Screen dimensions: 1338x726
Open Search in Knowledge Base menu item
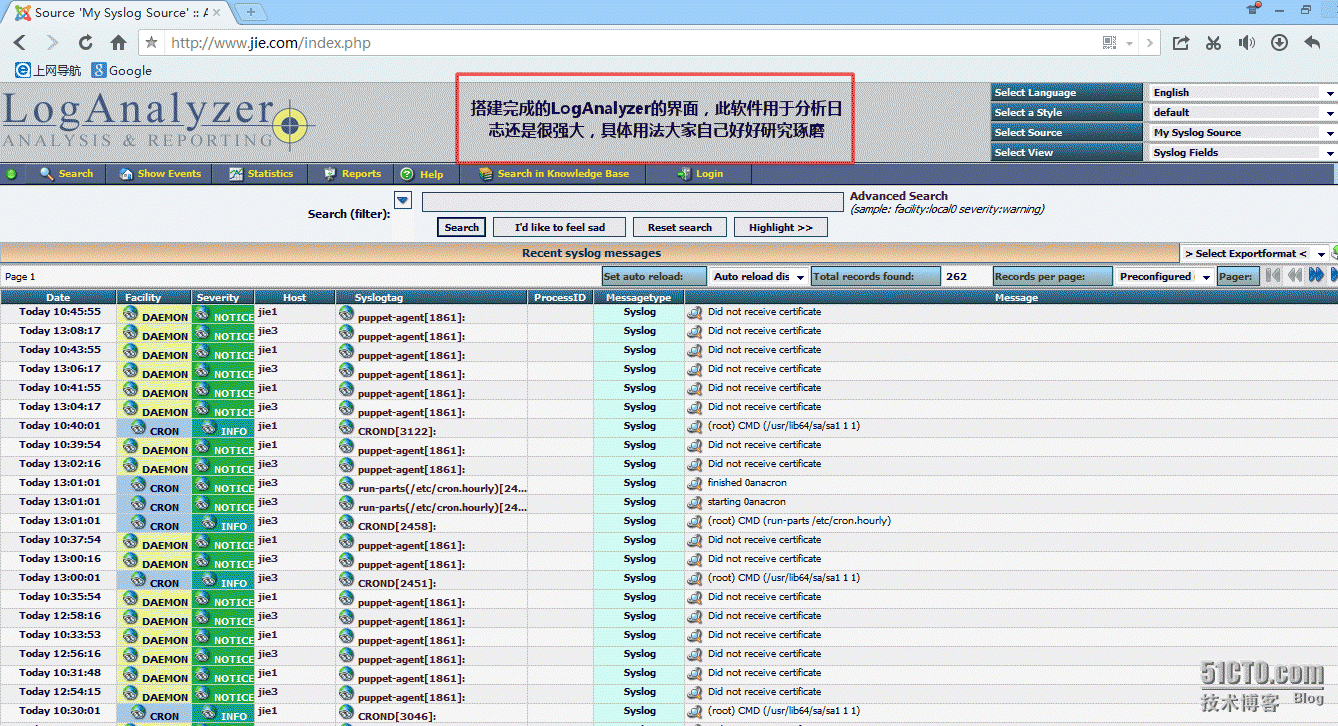pos(554,174)
